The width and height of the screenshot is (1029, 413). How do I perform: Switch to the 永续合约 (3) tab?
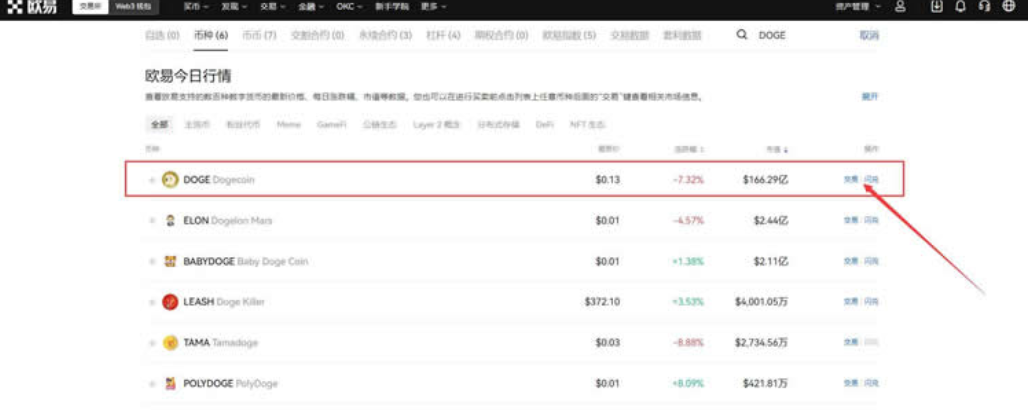(385, 35)
